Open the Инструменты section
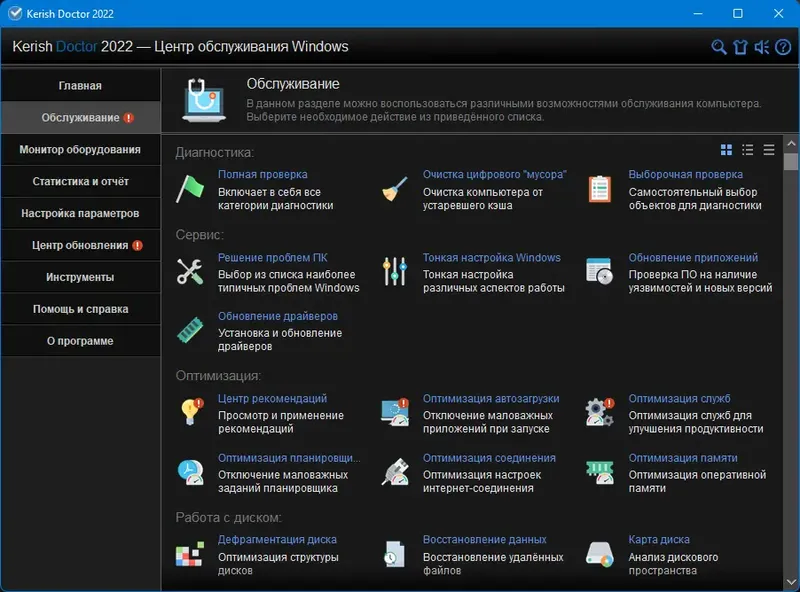This screenshot has height=592, width=800. click(x=80, y=277)
